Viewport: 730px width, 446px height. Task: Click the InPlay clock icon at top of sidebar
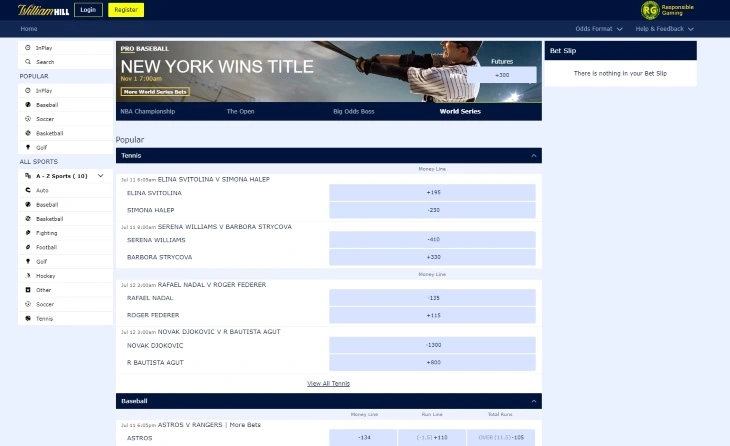pyautogui.click(x=28, y=47)
